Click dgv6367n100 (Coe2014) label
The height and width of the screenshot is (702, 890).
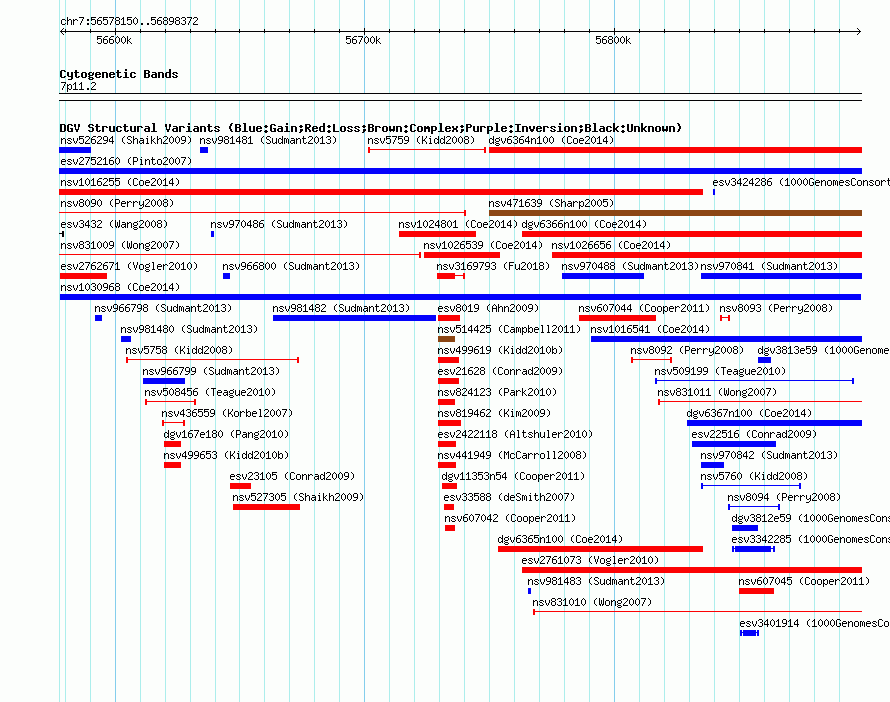click(x=749, y=413)
